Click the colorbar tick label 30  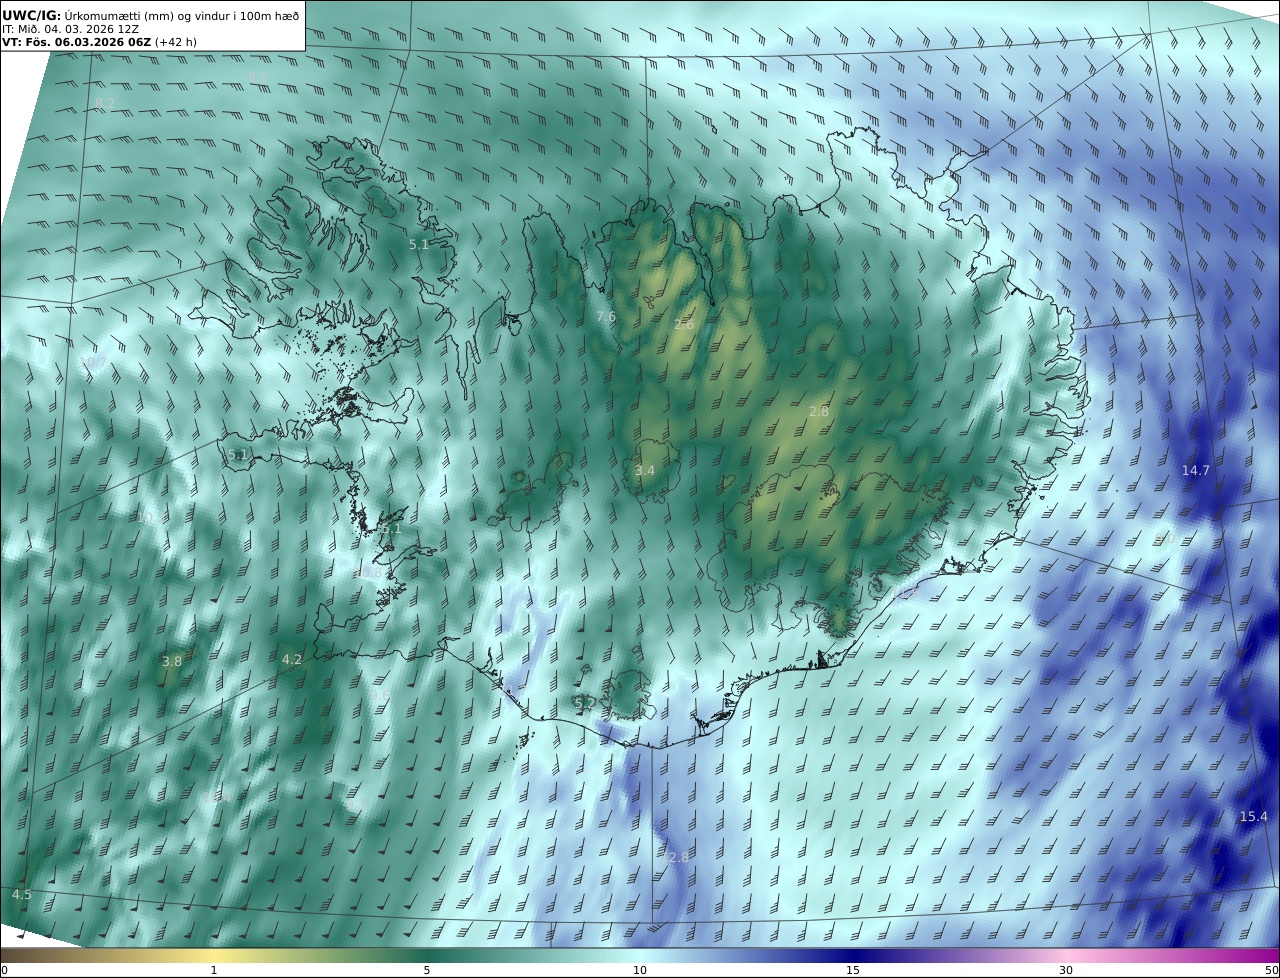pyautogui.click(x=1066, y=970)
